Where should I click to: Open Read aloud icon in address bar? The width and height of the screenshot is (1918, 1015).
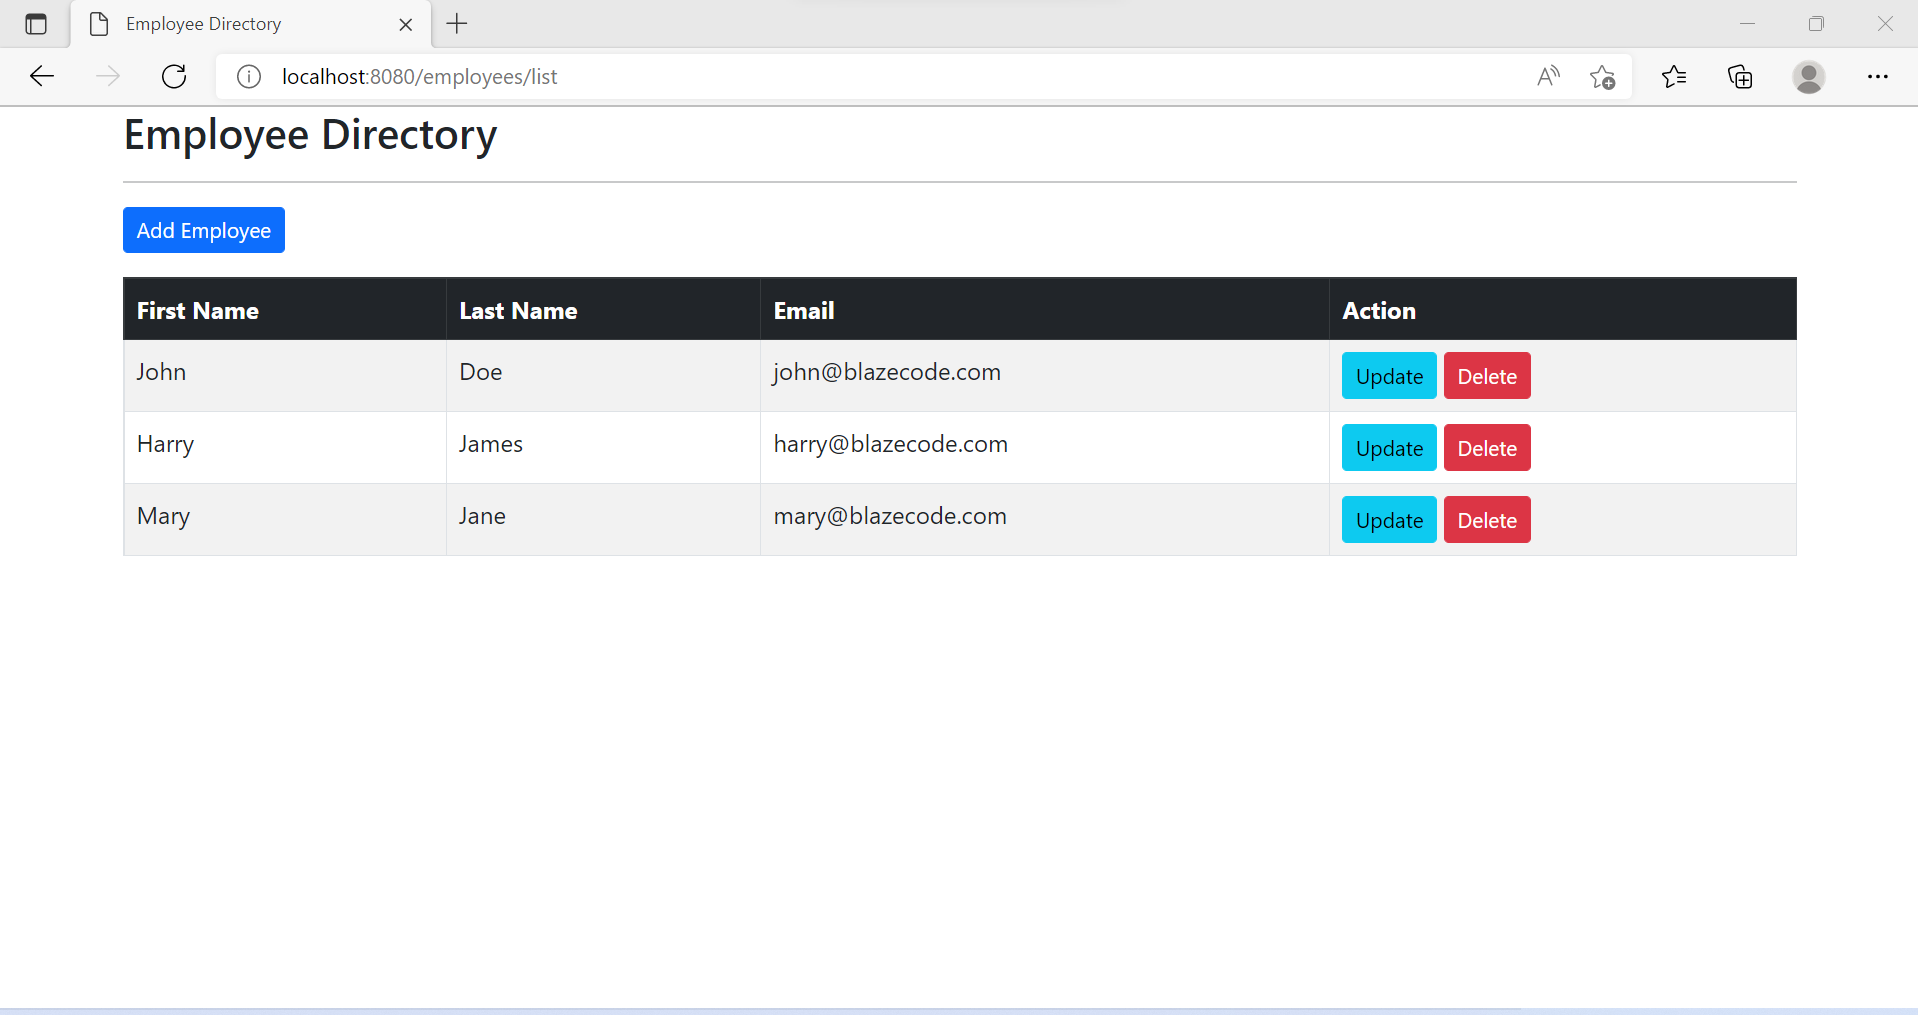(1548, 76)
